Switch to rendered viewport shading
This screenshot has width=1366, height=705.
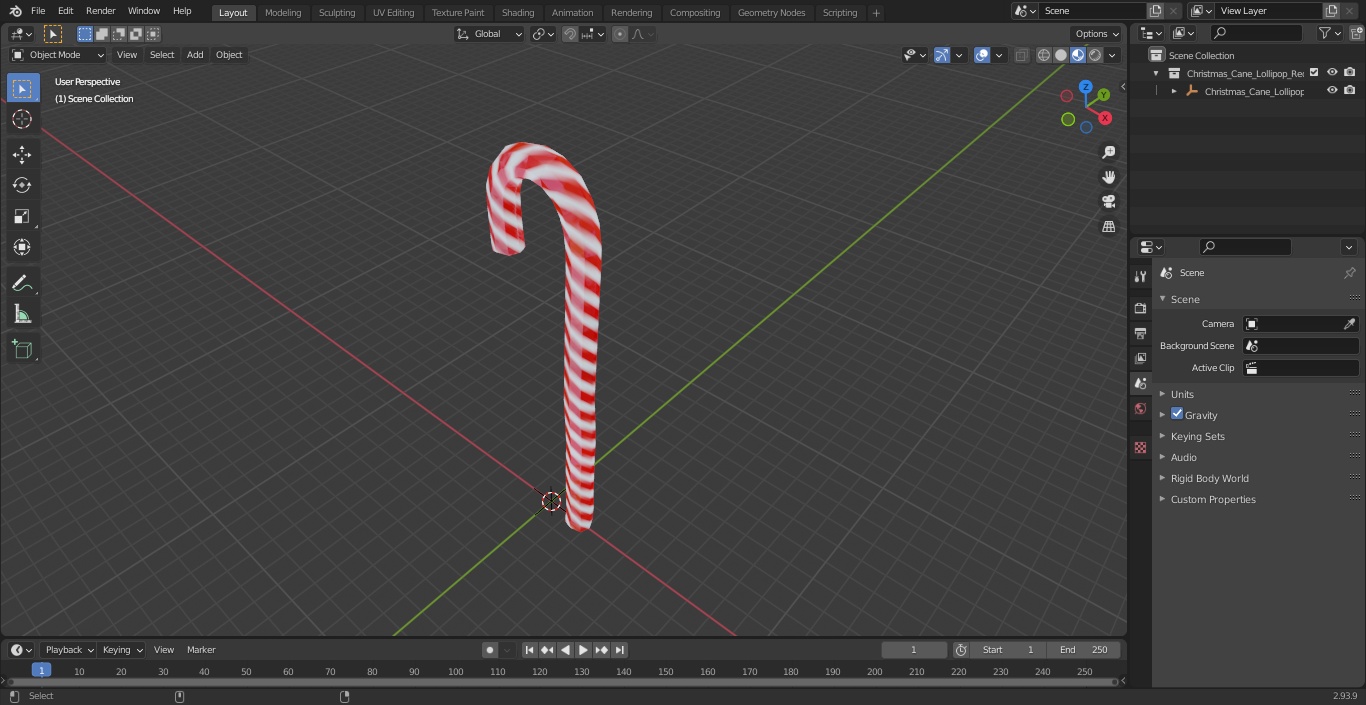tap(1095, 55)
